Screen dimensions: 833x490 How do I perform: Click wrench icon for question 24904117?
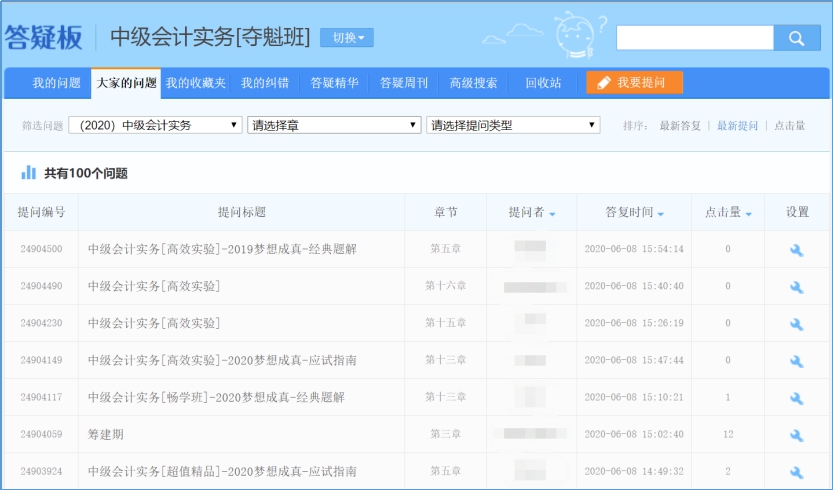(797, 398)
